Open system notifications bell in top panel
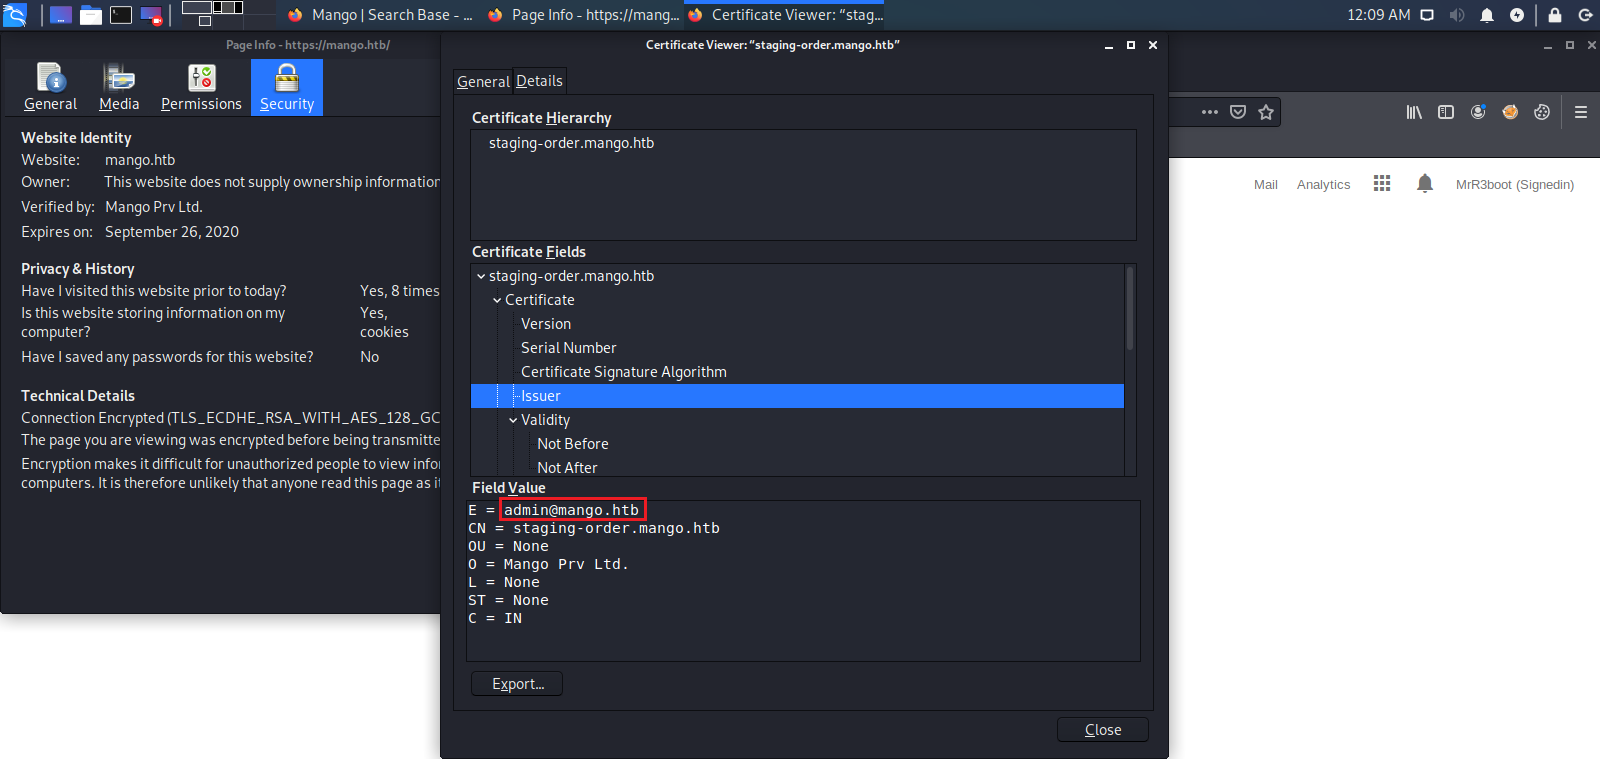This screenshot has height=759, width=1600. (x=1487, y=15)
